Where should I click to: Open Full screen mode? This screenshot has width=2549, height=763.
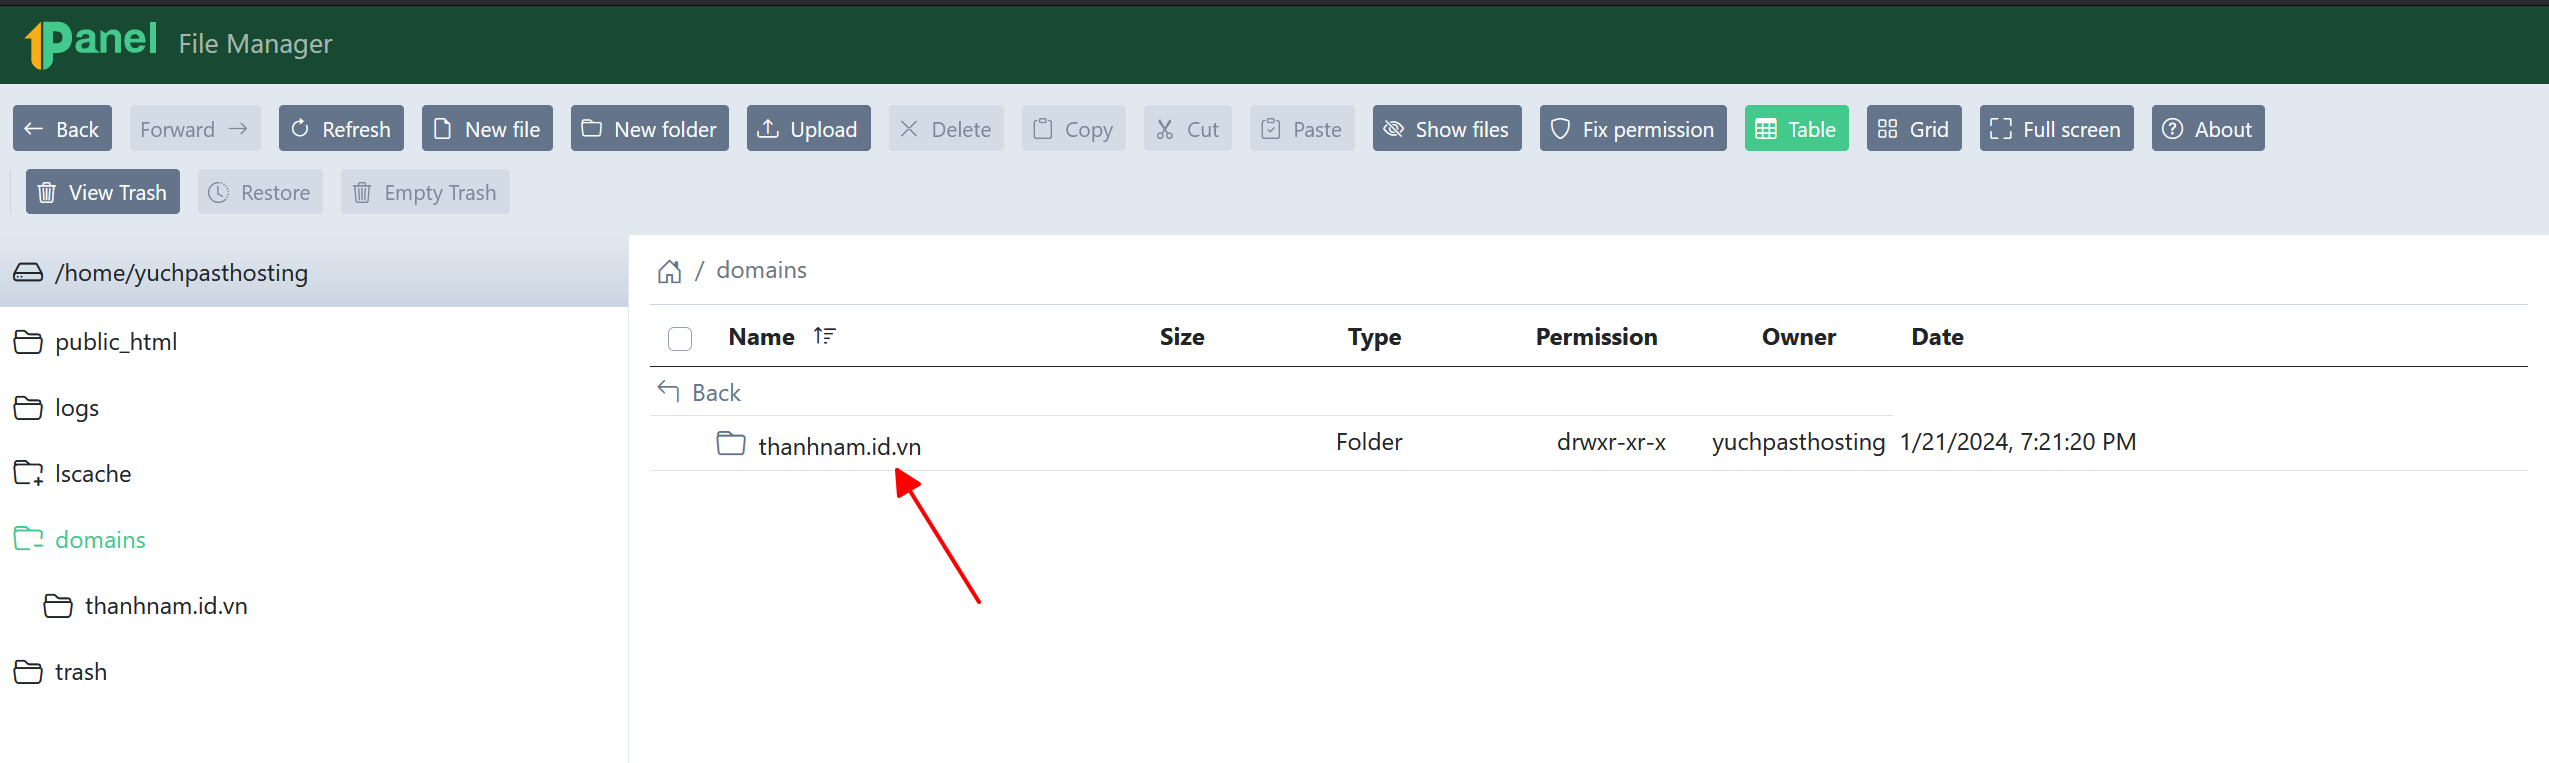[x=2056, y=129]
